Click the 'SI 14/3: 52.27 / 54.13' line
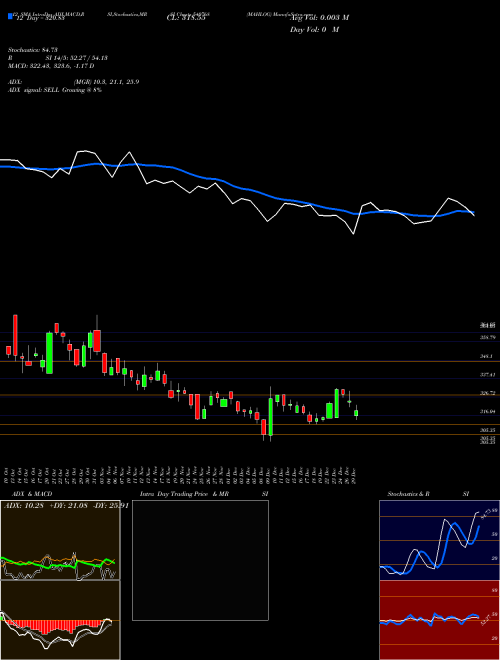The image size is (500, 660). click(77, 58)
